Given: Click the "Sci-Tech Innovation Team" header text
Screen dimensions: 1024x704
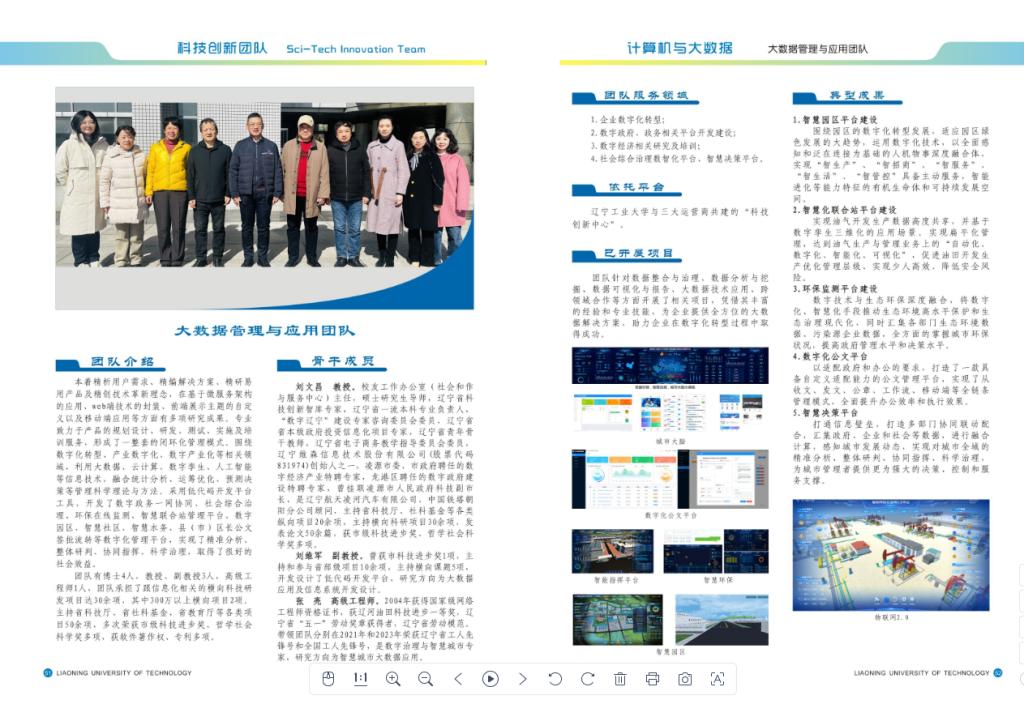Looking at the screenshot, I should [x=355, y=48].
